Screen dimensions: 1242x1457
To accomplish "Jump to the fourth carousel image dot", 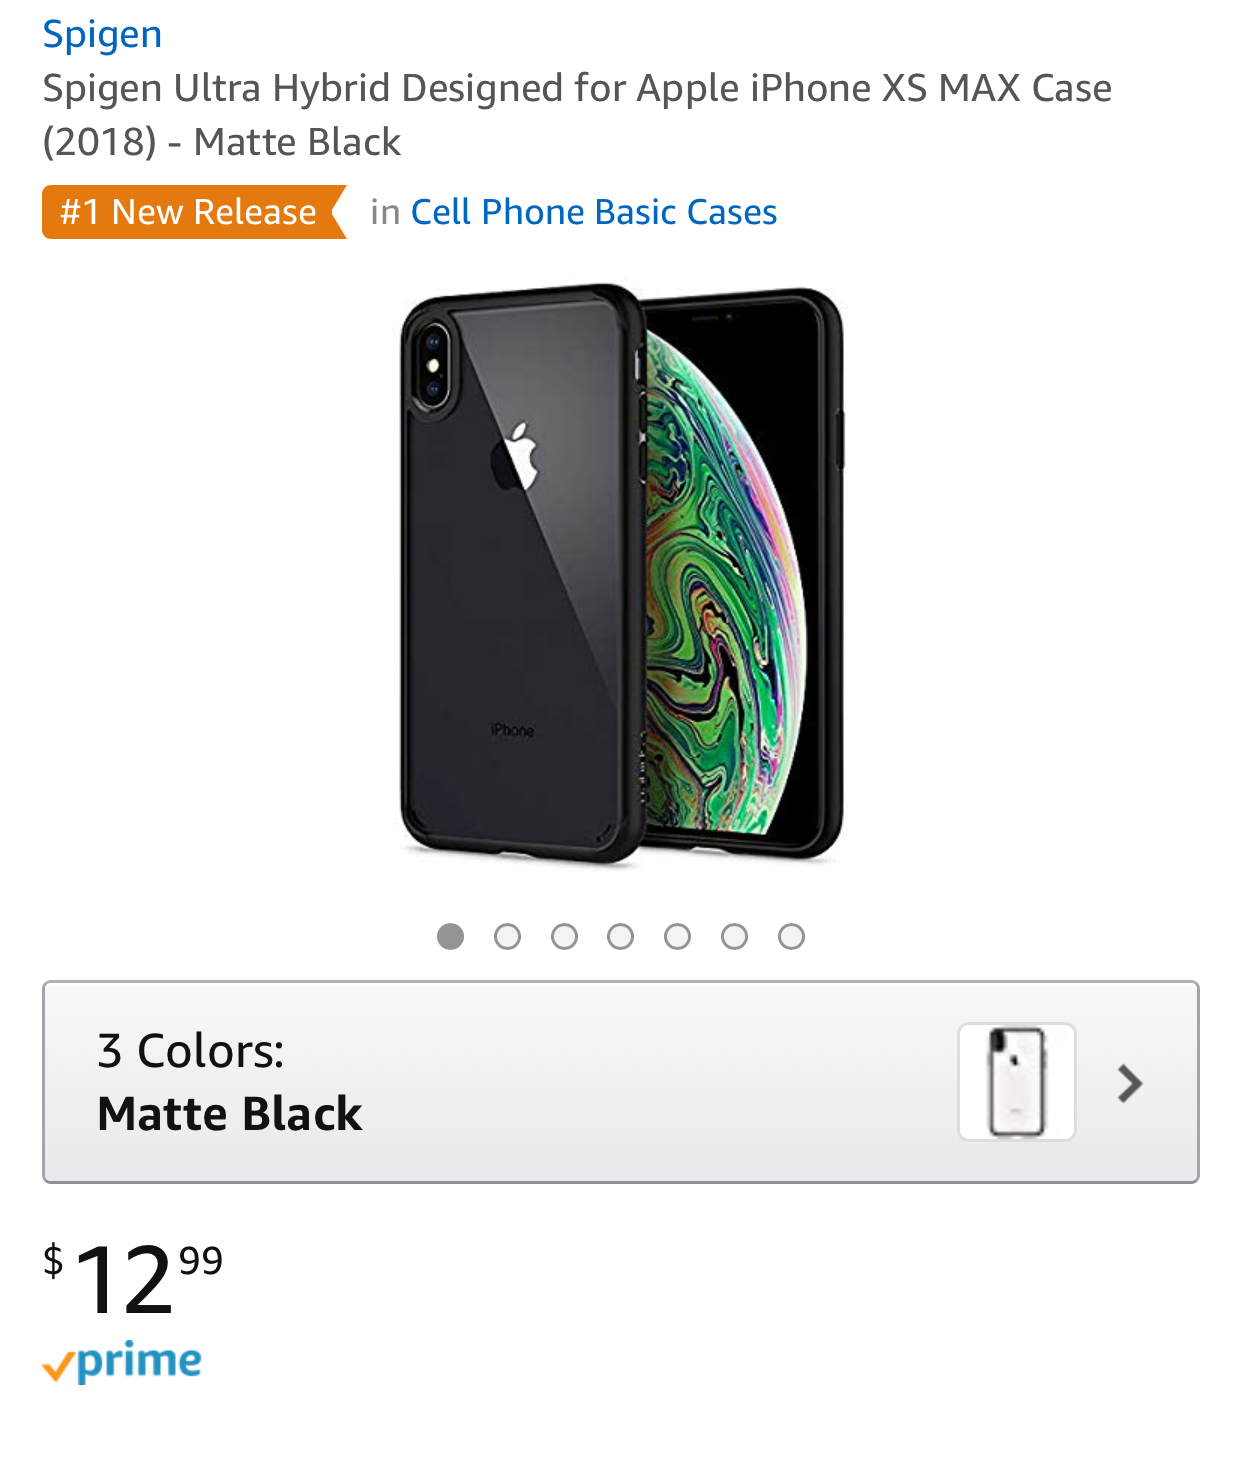I will [x=621, y=936].
